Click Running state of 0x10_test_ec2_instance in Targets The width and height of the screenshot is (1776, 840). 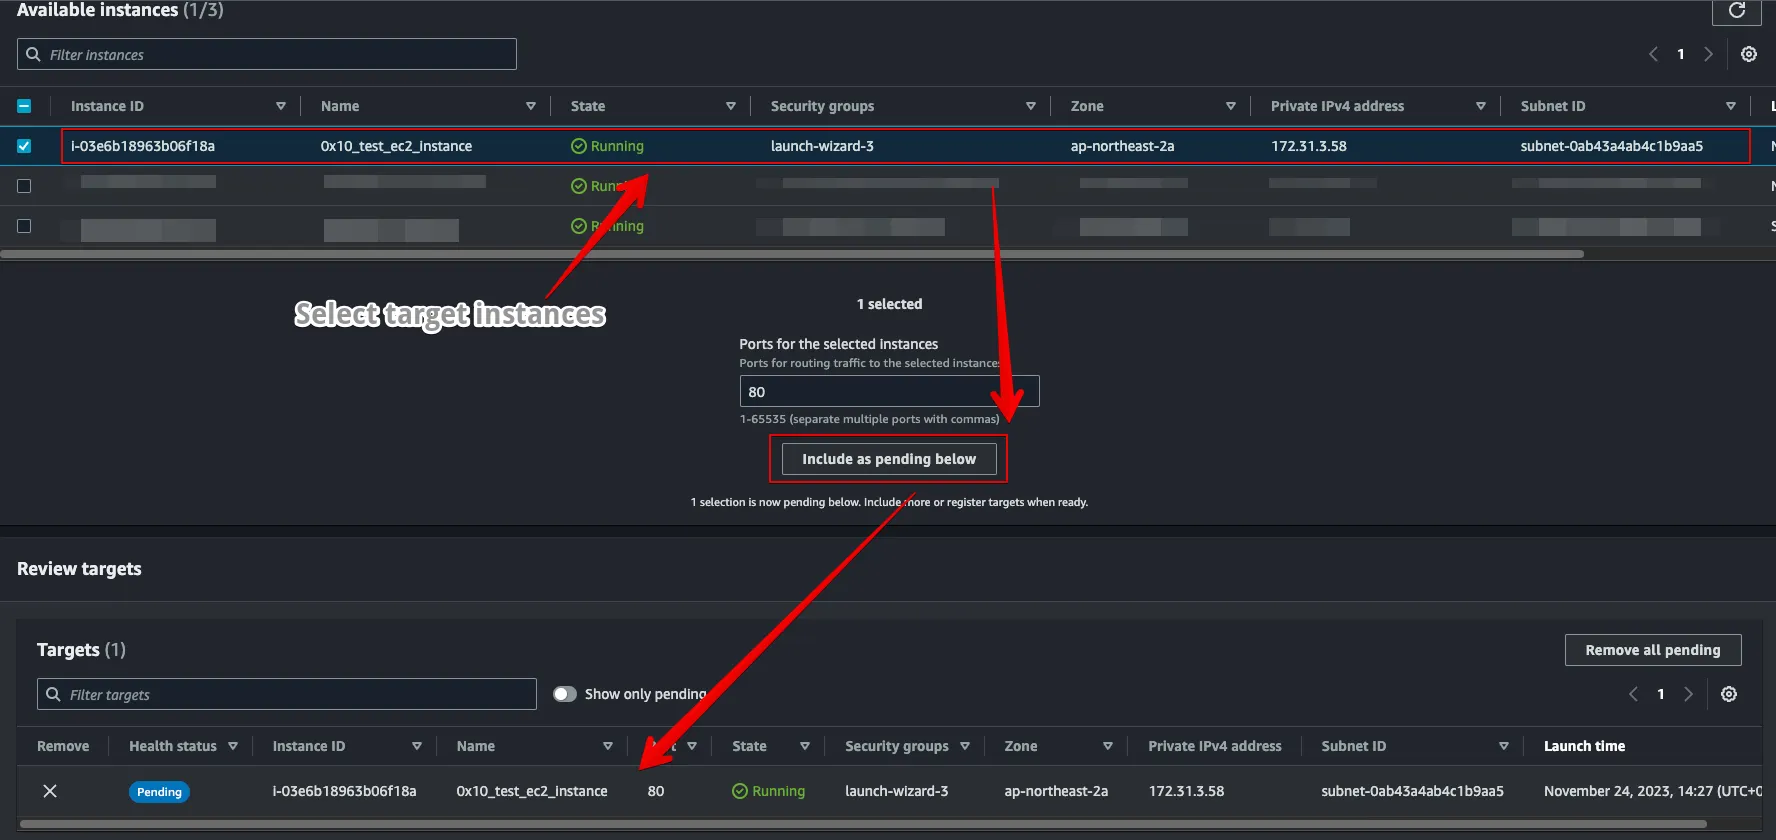click(x=768, y=791)
